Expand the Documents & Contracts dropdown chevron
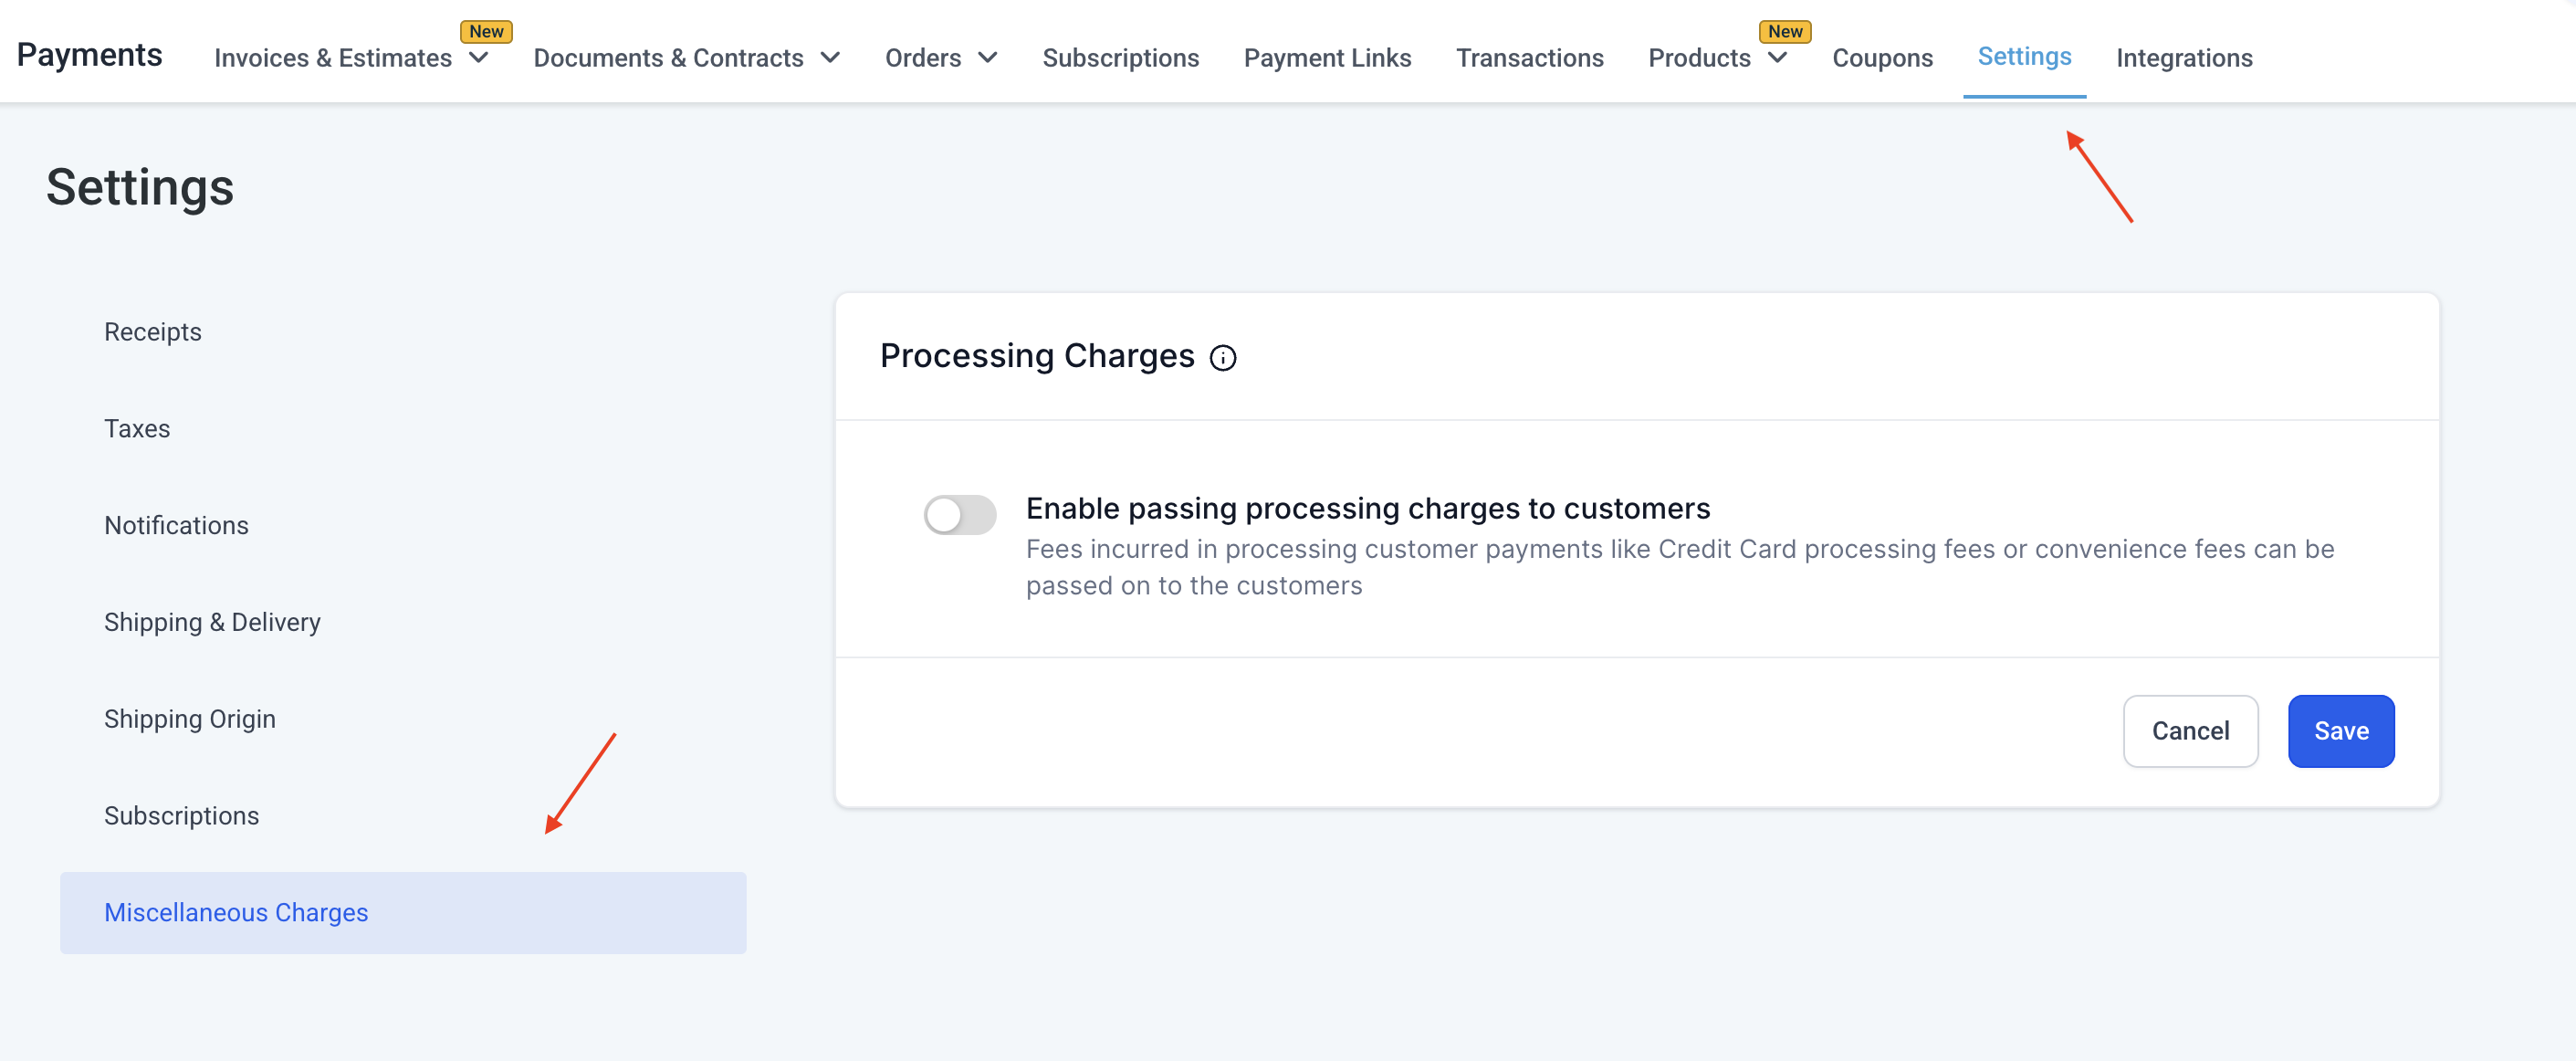2576x1061 pixels. tap(830, 58)
